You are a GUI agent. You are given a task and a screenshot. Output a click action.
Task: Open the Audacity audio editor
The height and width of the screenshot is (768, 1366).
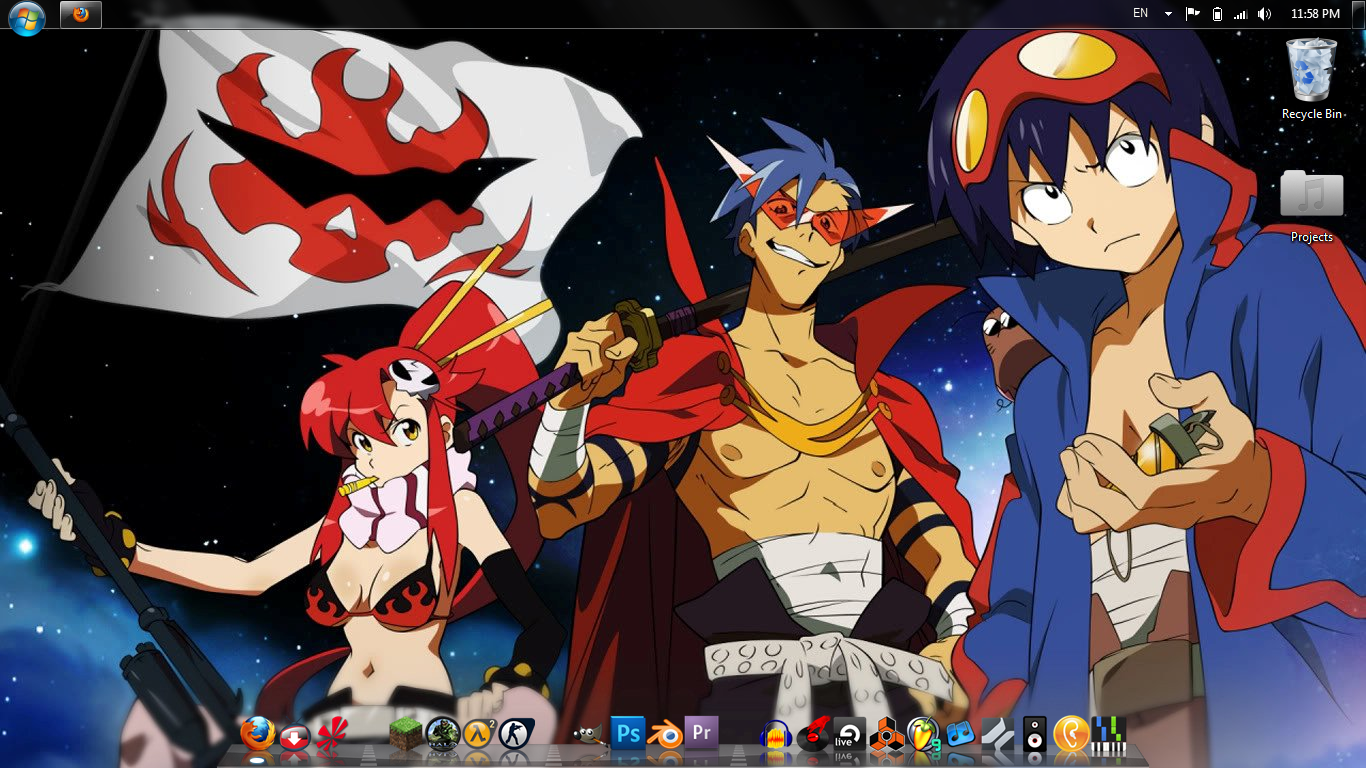click(x=774, y=736)
